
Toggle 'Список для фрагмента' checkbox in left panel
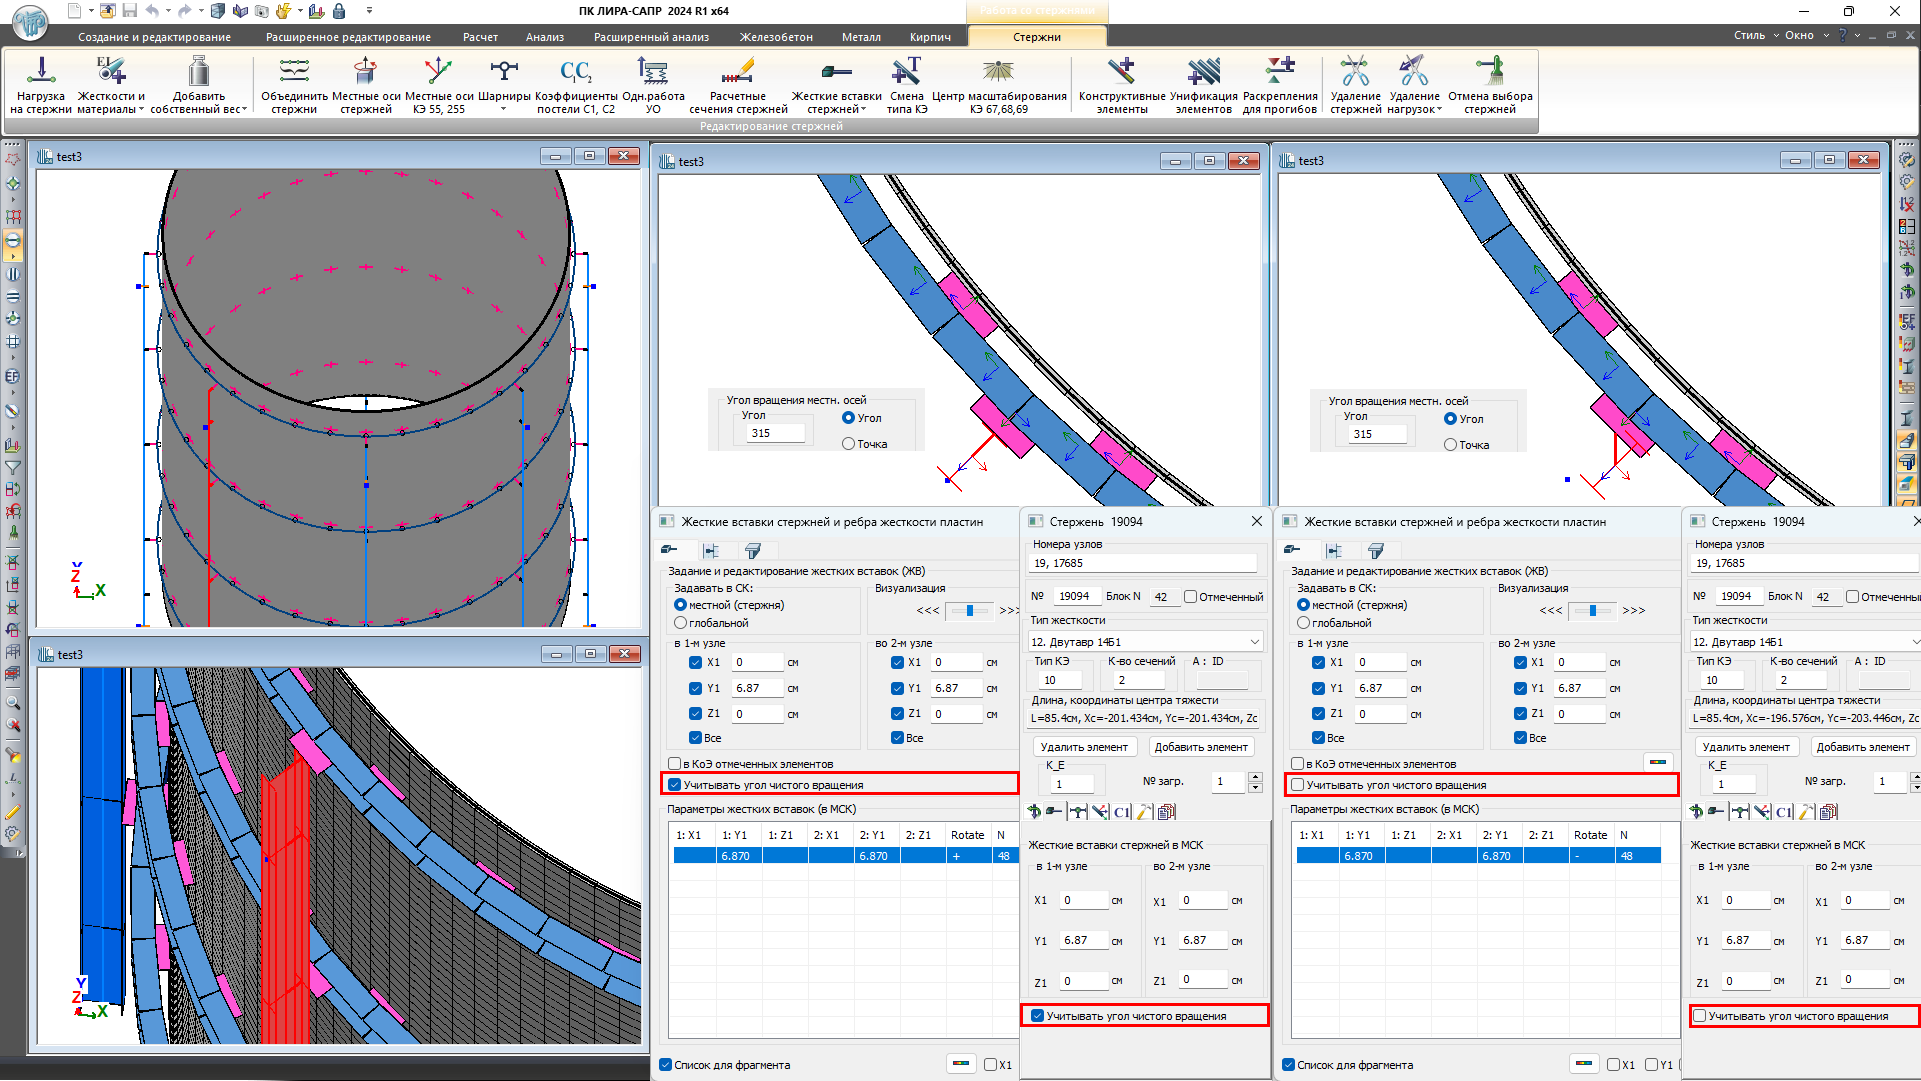click(666, 1065)
